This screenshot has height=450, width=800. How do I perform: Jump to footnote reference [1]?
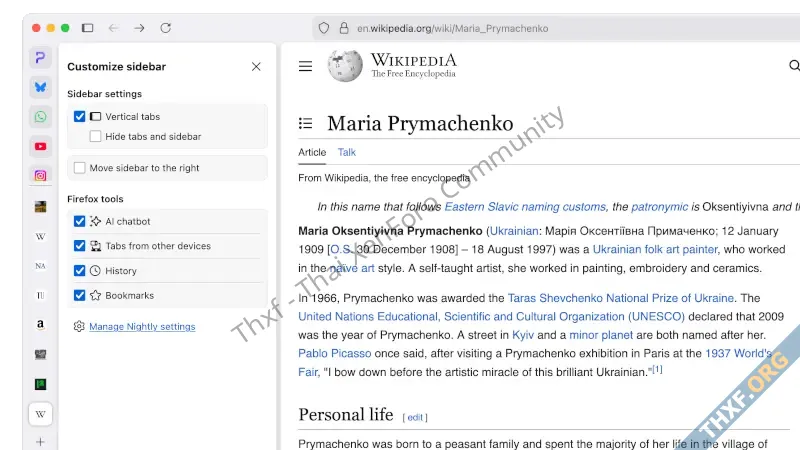[657, 369]
